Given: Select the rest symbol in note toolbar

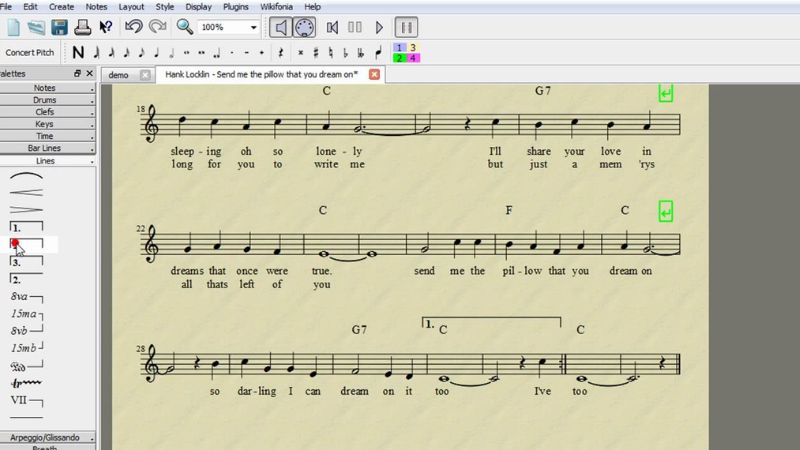Looking at the screenshot, I should [280, 53].
